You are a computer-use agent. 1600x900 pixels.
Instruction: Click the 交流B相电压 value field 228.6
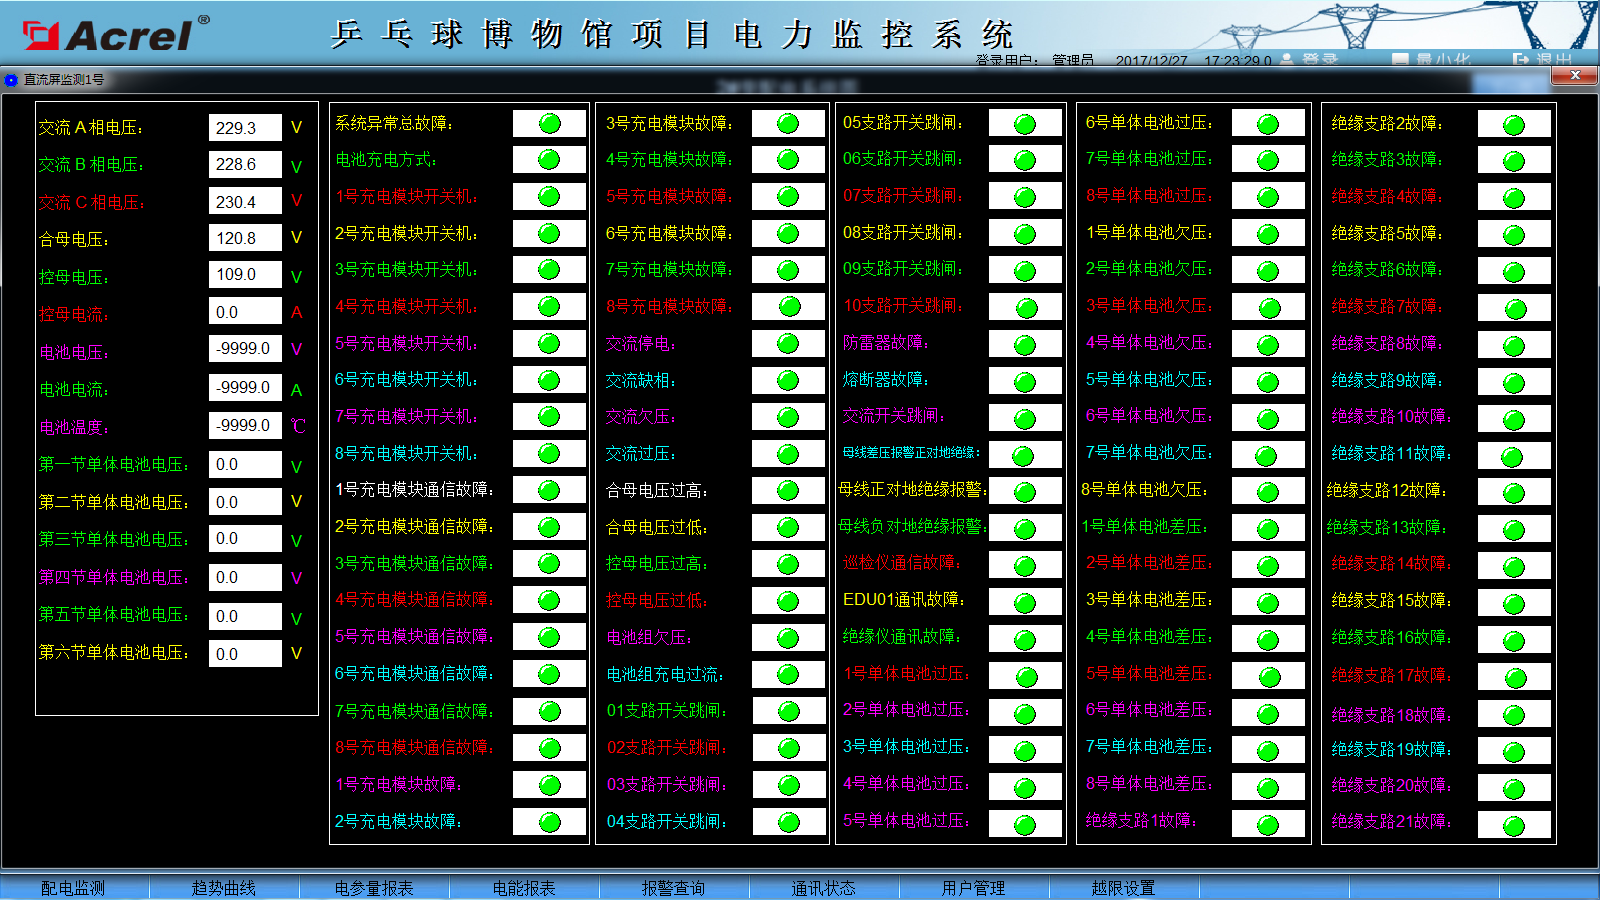coord(245,164)
